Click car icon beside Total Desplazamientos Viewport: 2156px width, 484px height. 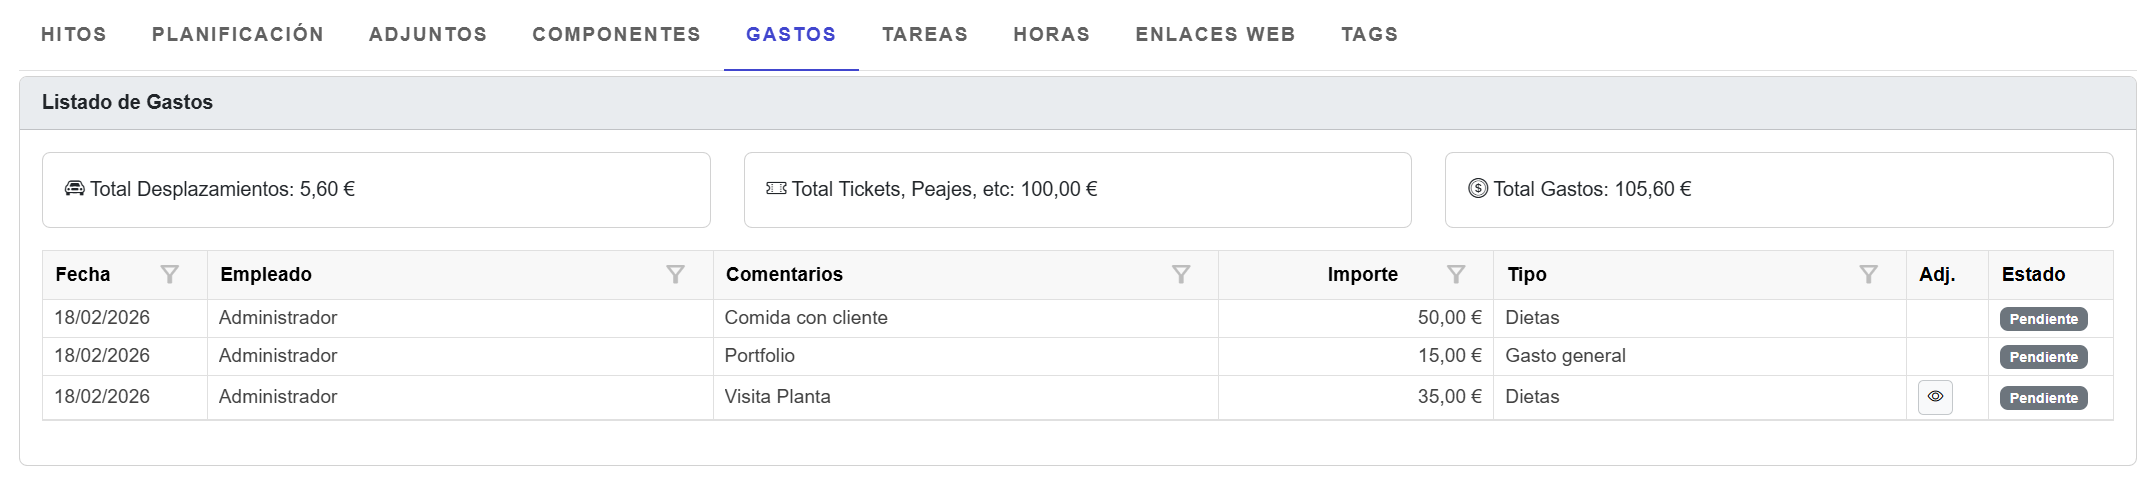coord(75,189)
